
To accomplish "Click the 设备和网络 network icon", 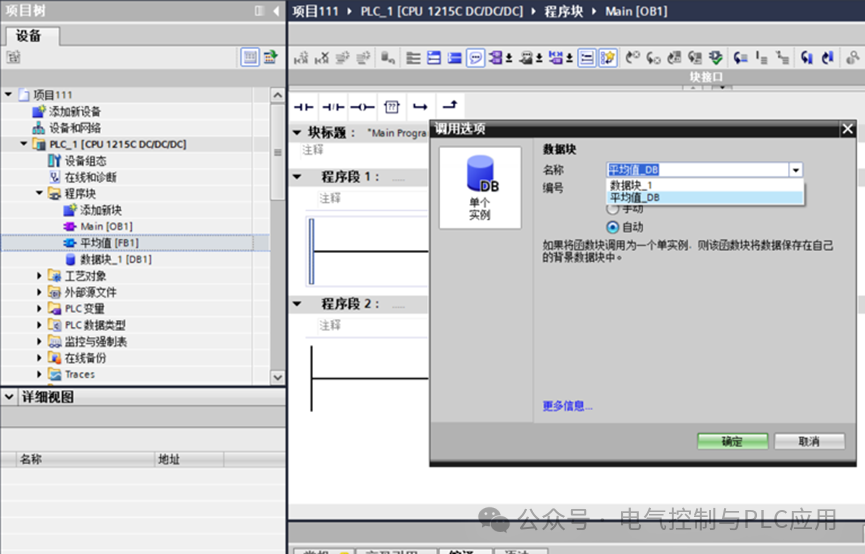I will click(39, 128).
